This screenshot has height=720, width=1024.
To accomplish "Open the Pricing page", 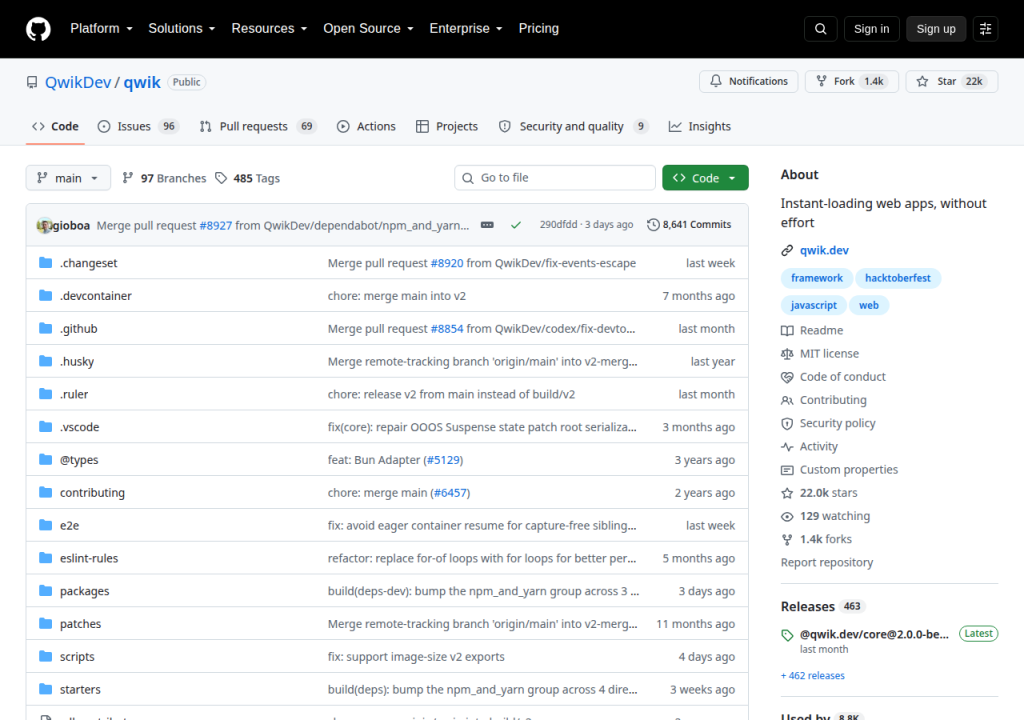I will pyautogui.click(x=539, y=29).
